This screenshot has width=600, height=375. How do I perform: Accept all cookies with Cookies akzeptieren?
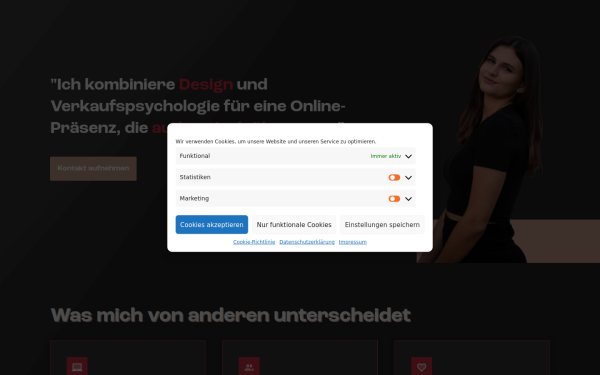click(212, 225)
